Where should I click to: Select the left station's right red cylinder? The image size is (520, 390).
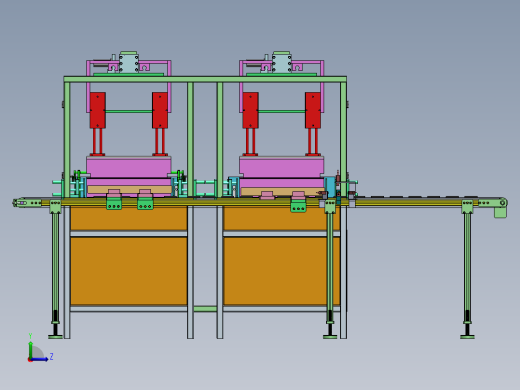(160, 110)
